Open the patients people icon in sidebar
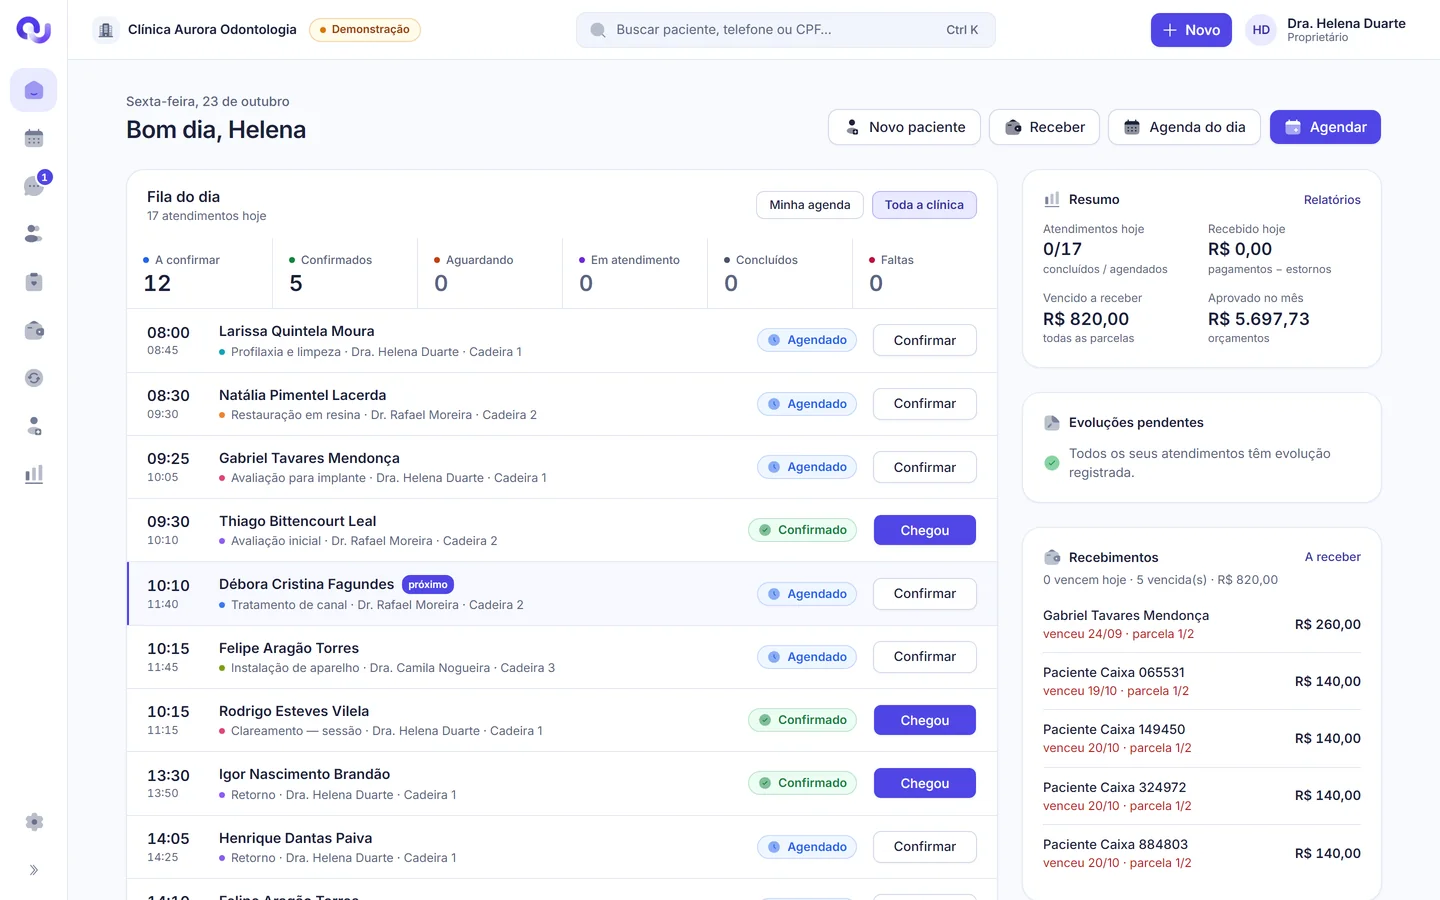Image resolution: width=1440 pixels, height=900 pixels. point(34,234)
